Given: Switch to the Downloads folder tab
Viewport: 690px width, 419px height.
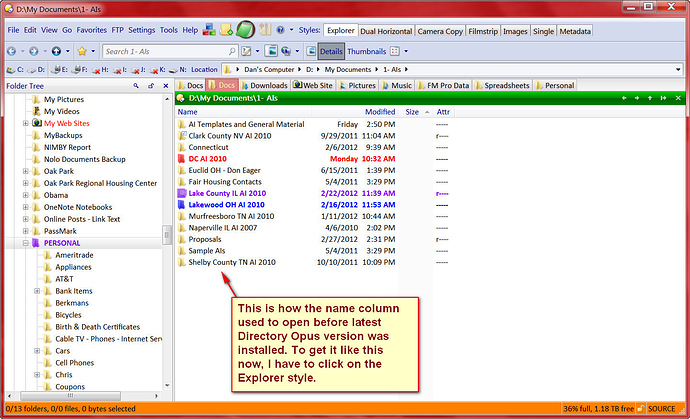Looking at the screenshot, I should 264,85.
